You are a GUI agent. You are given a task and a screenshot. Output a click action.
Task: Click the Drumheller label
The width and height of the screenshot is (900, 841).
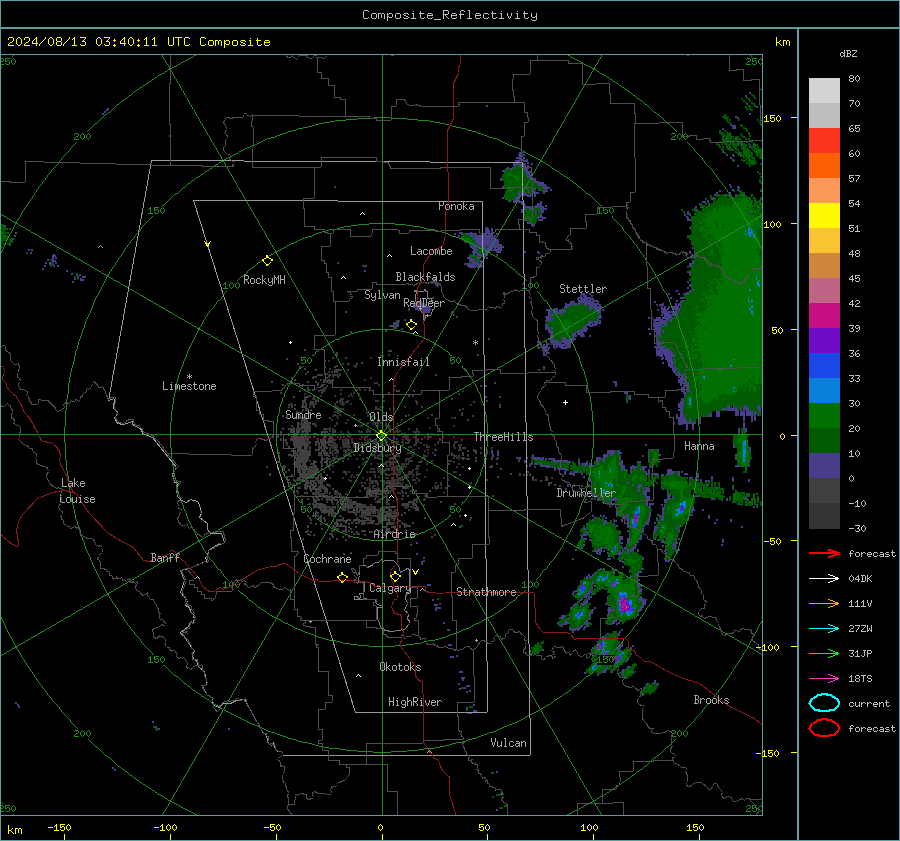[585, 493]
